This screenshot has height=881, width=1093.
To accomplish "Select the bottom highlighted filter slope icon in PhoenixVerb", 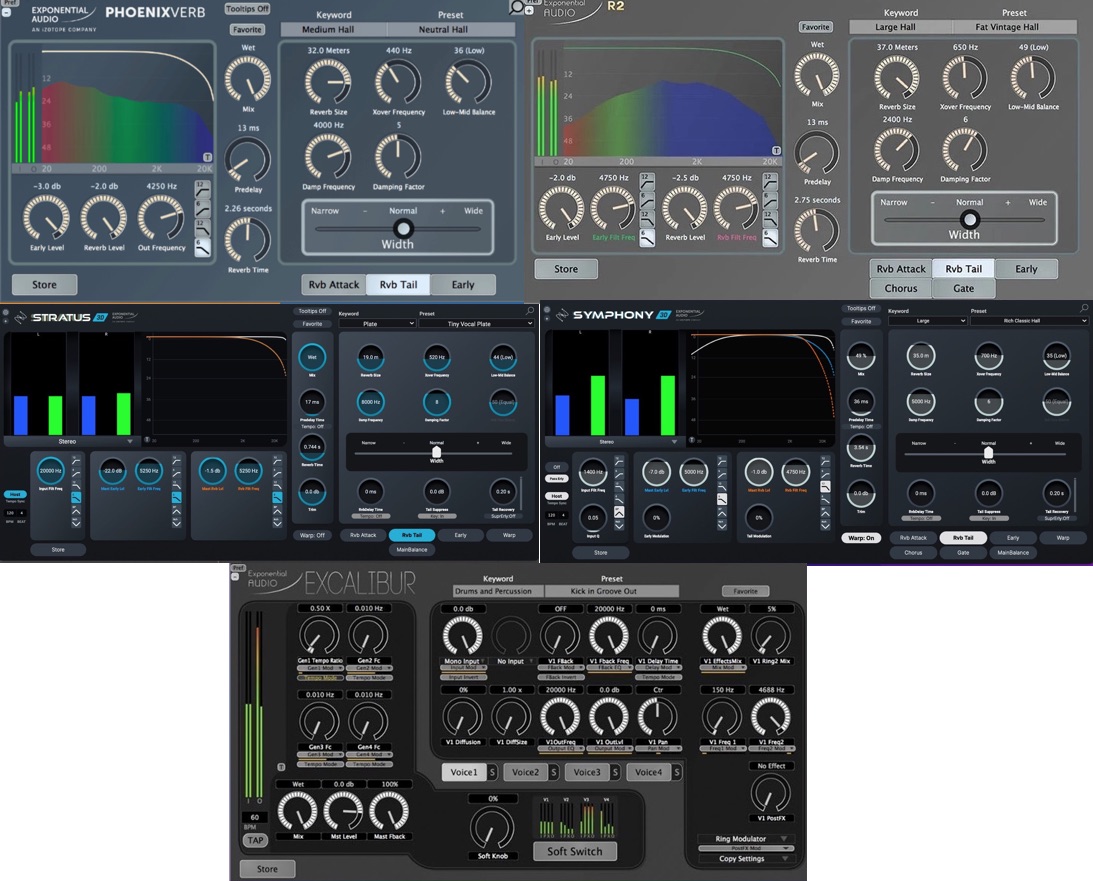I will click(202, 247).
